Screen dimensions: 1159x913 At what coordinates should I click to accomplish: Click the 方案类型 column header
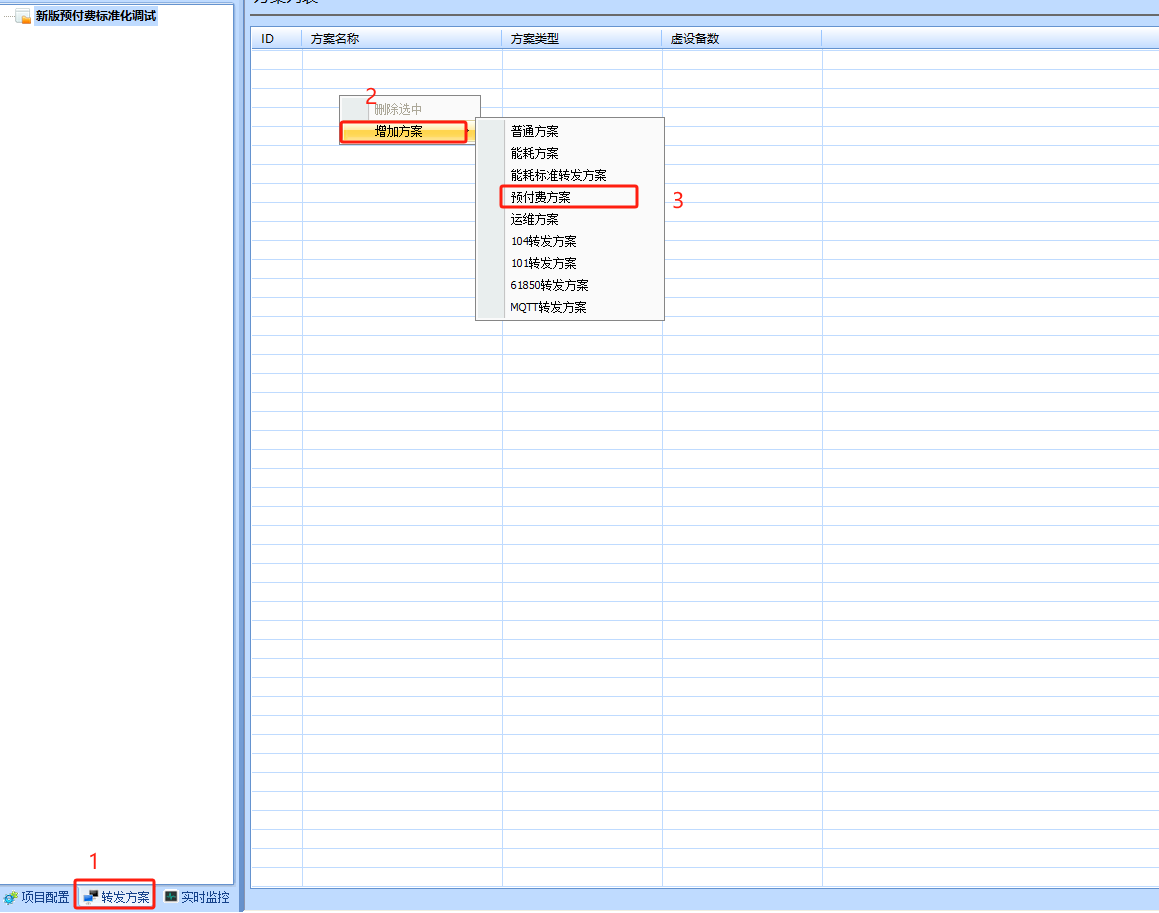[535, 39]
